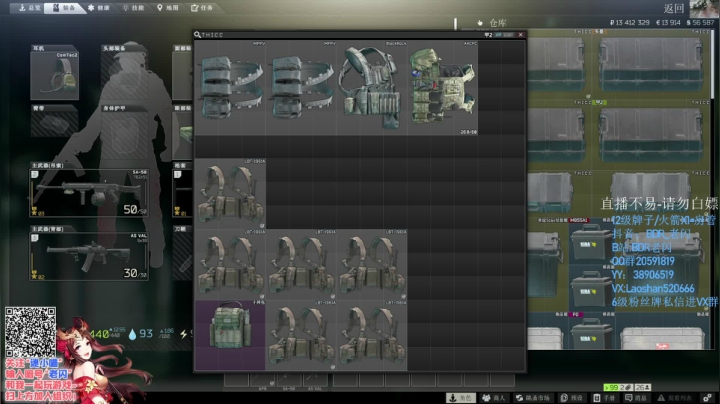Select the BlackRock chest rig
The image size is (720, 404).
tap(372, 88)
